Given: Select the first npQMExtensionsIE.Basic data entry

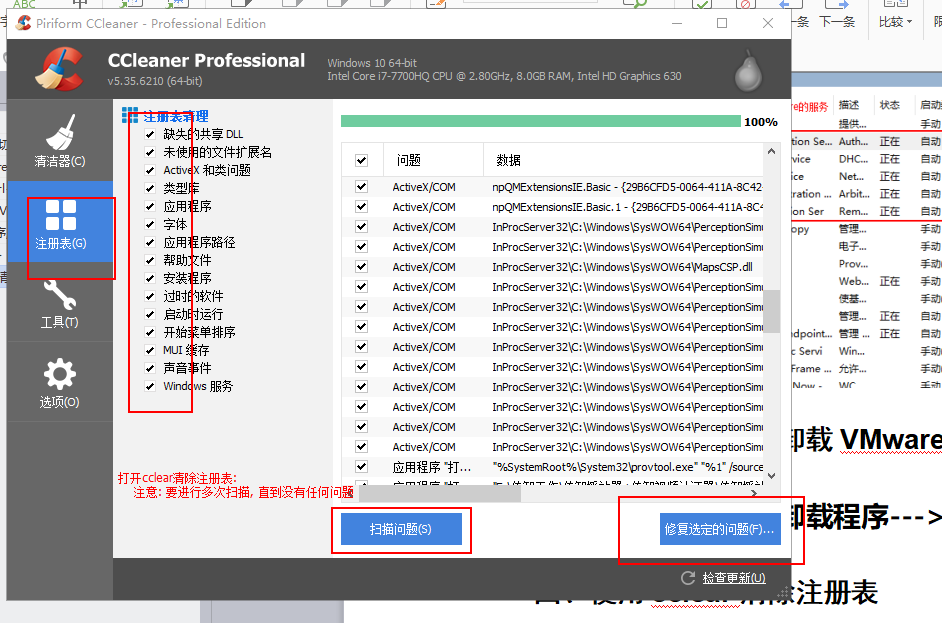Looking at the screenshot, I should tap(627, 187).
